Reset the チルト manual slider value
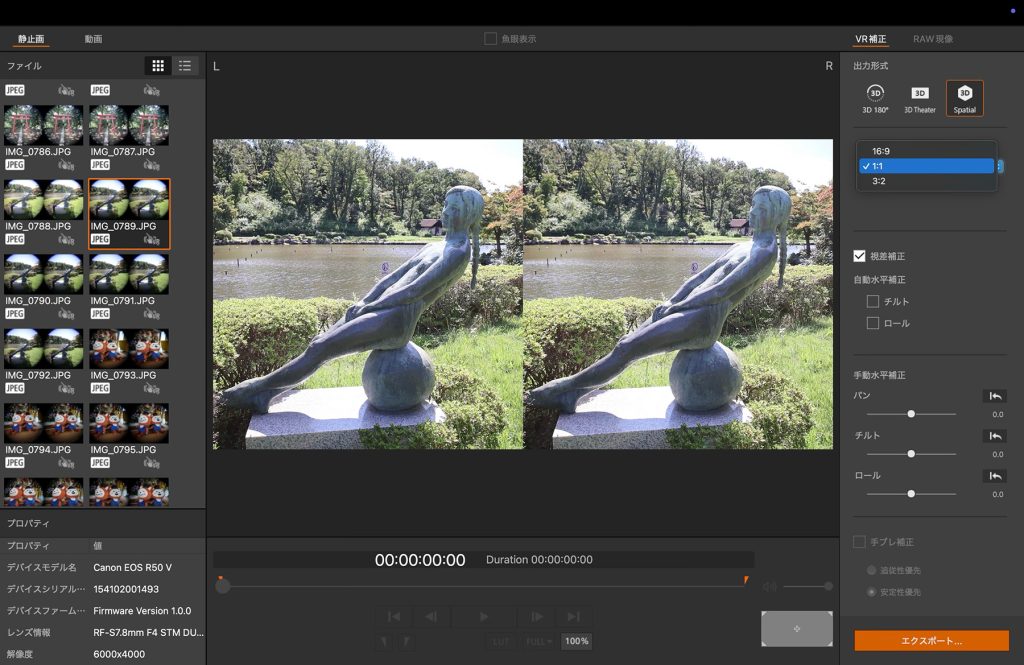 click(993, 436)
